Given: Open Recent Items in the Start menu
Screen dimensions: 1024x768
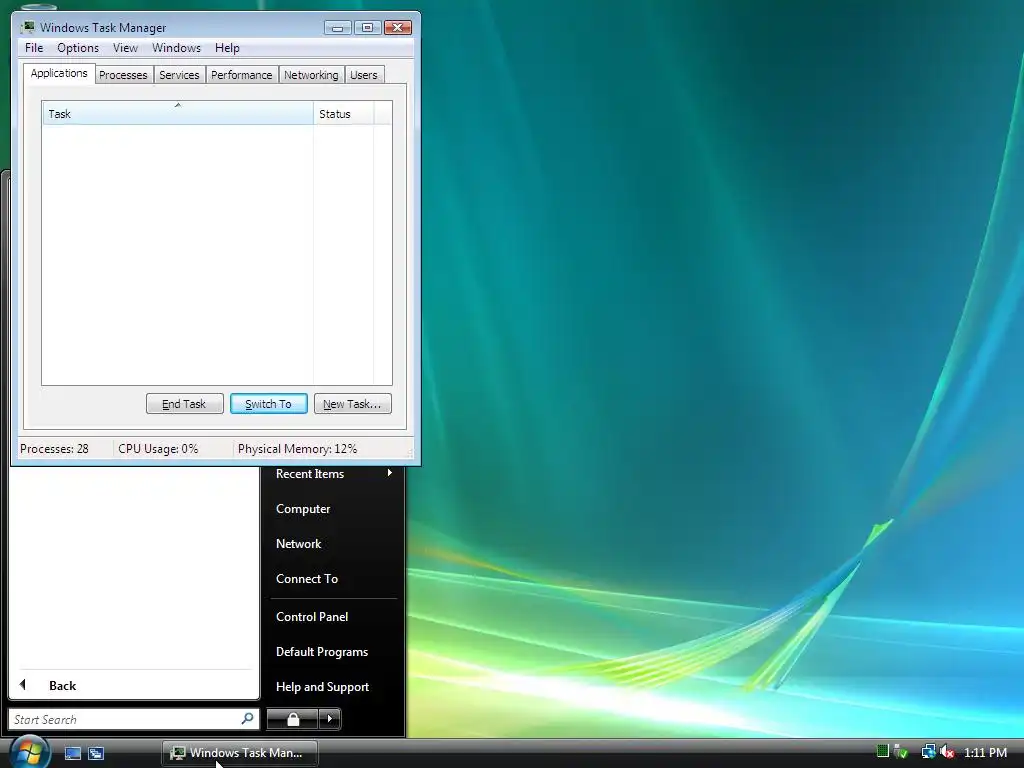Looking at the screenshot, I should [x=310, y=474].
